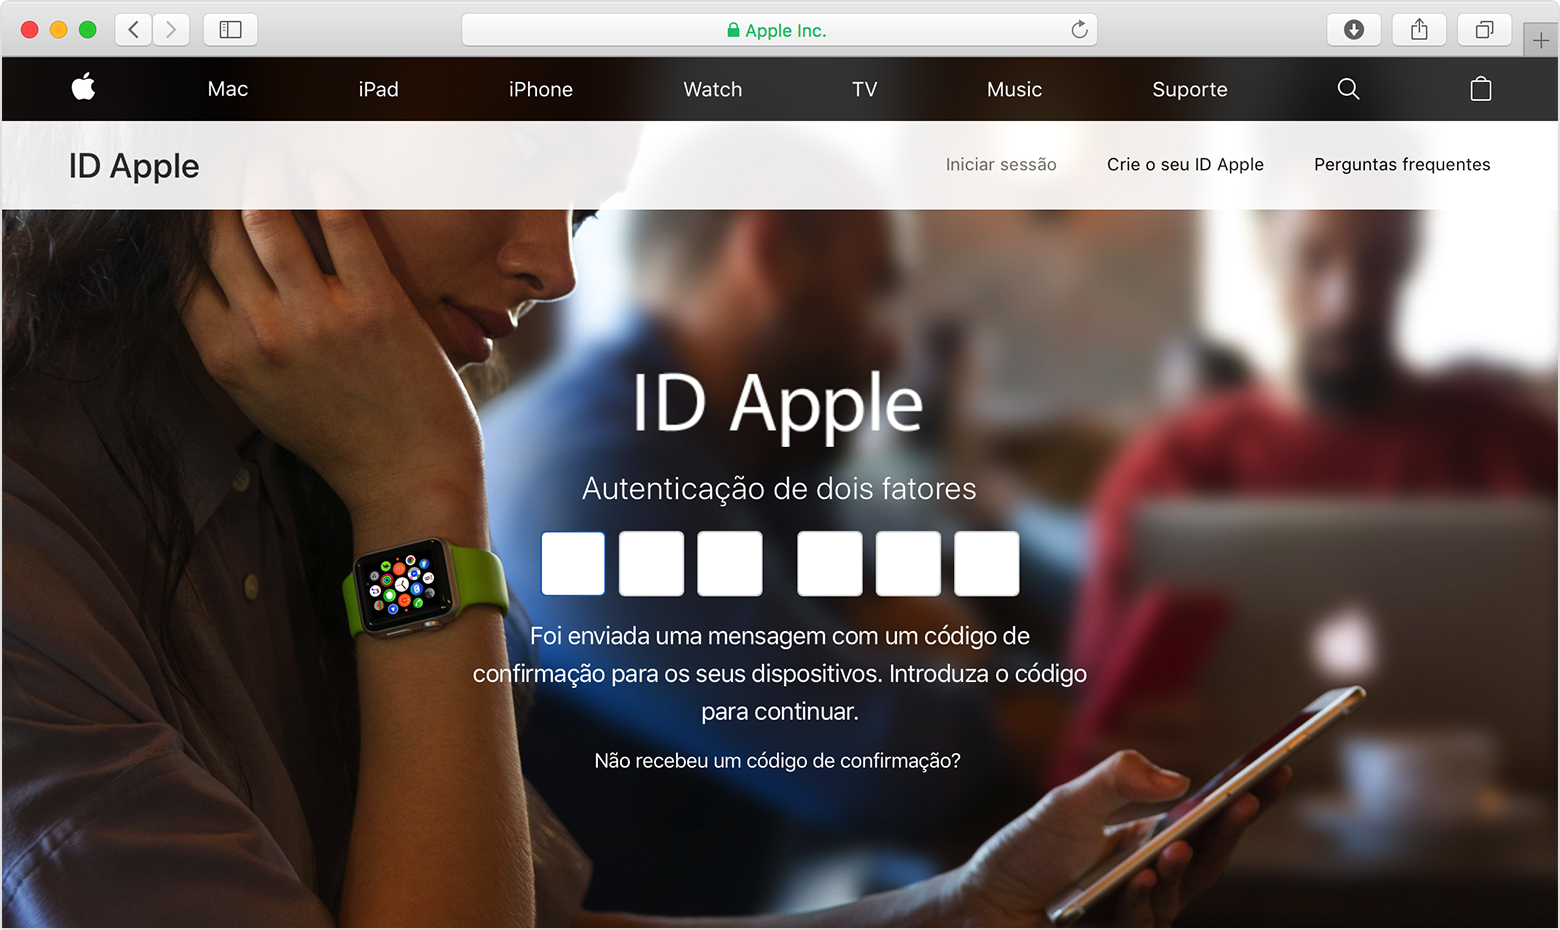Screen dimensions: 1560x930
Task: Open the iPad menu item
Action: 379,89
